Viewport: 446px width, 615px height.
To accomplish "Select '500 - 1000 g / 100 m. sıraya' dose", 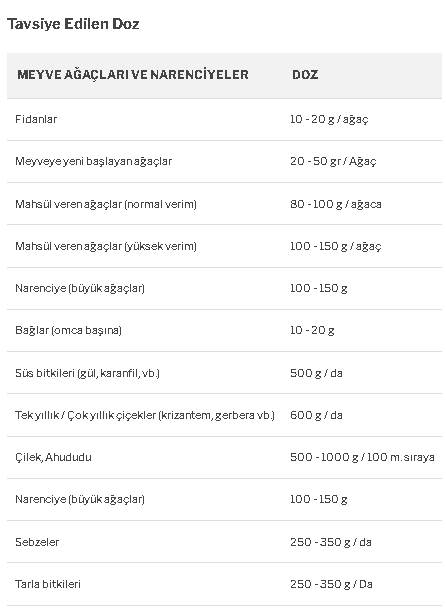I will pyautogui.click(x=362, y=457).
